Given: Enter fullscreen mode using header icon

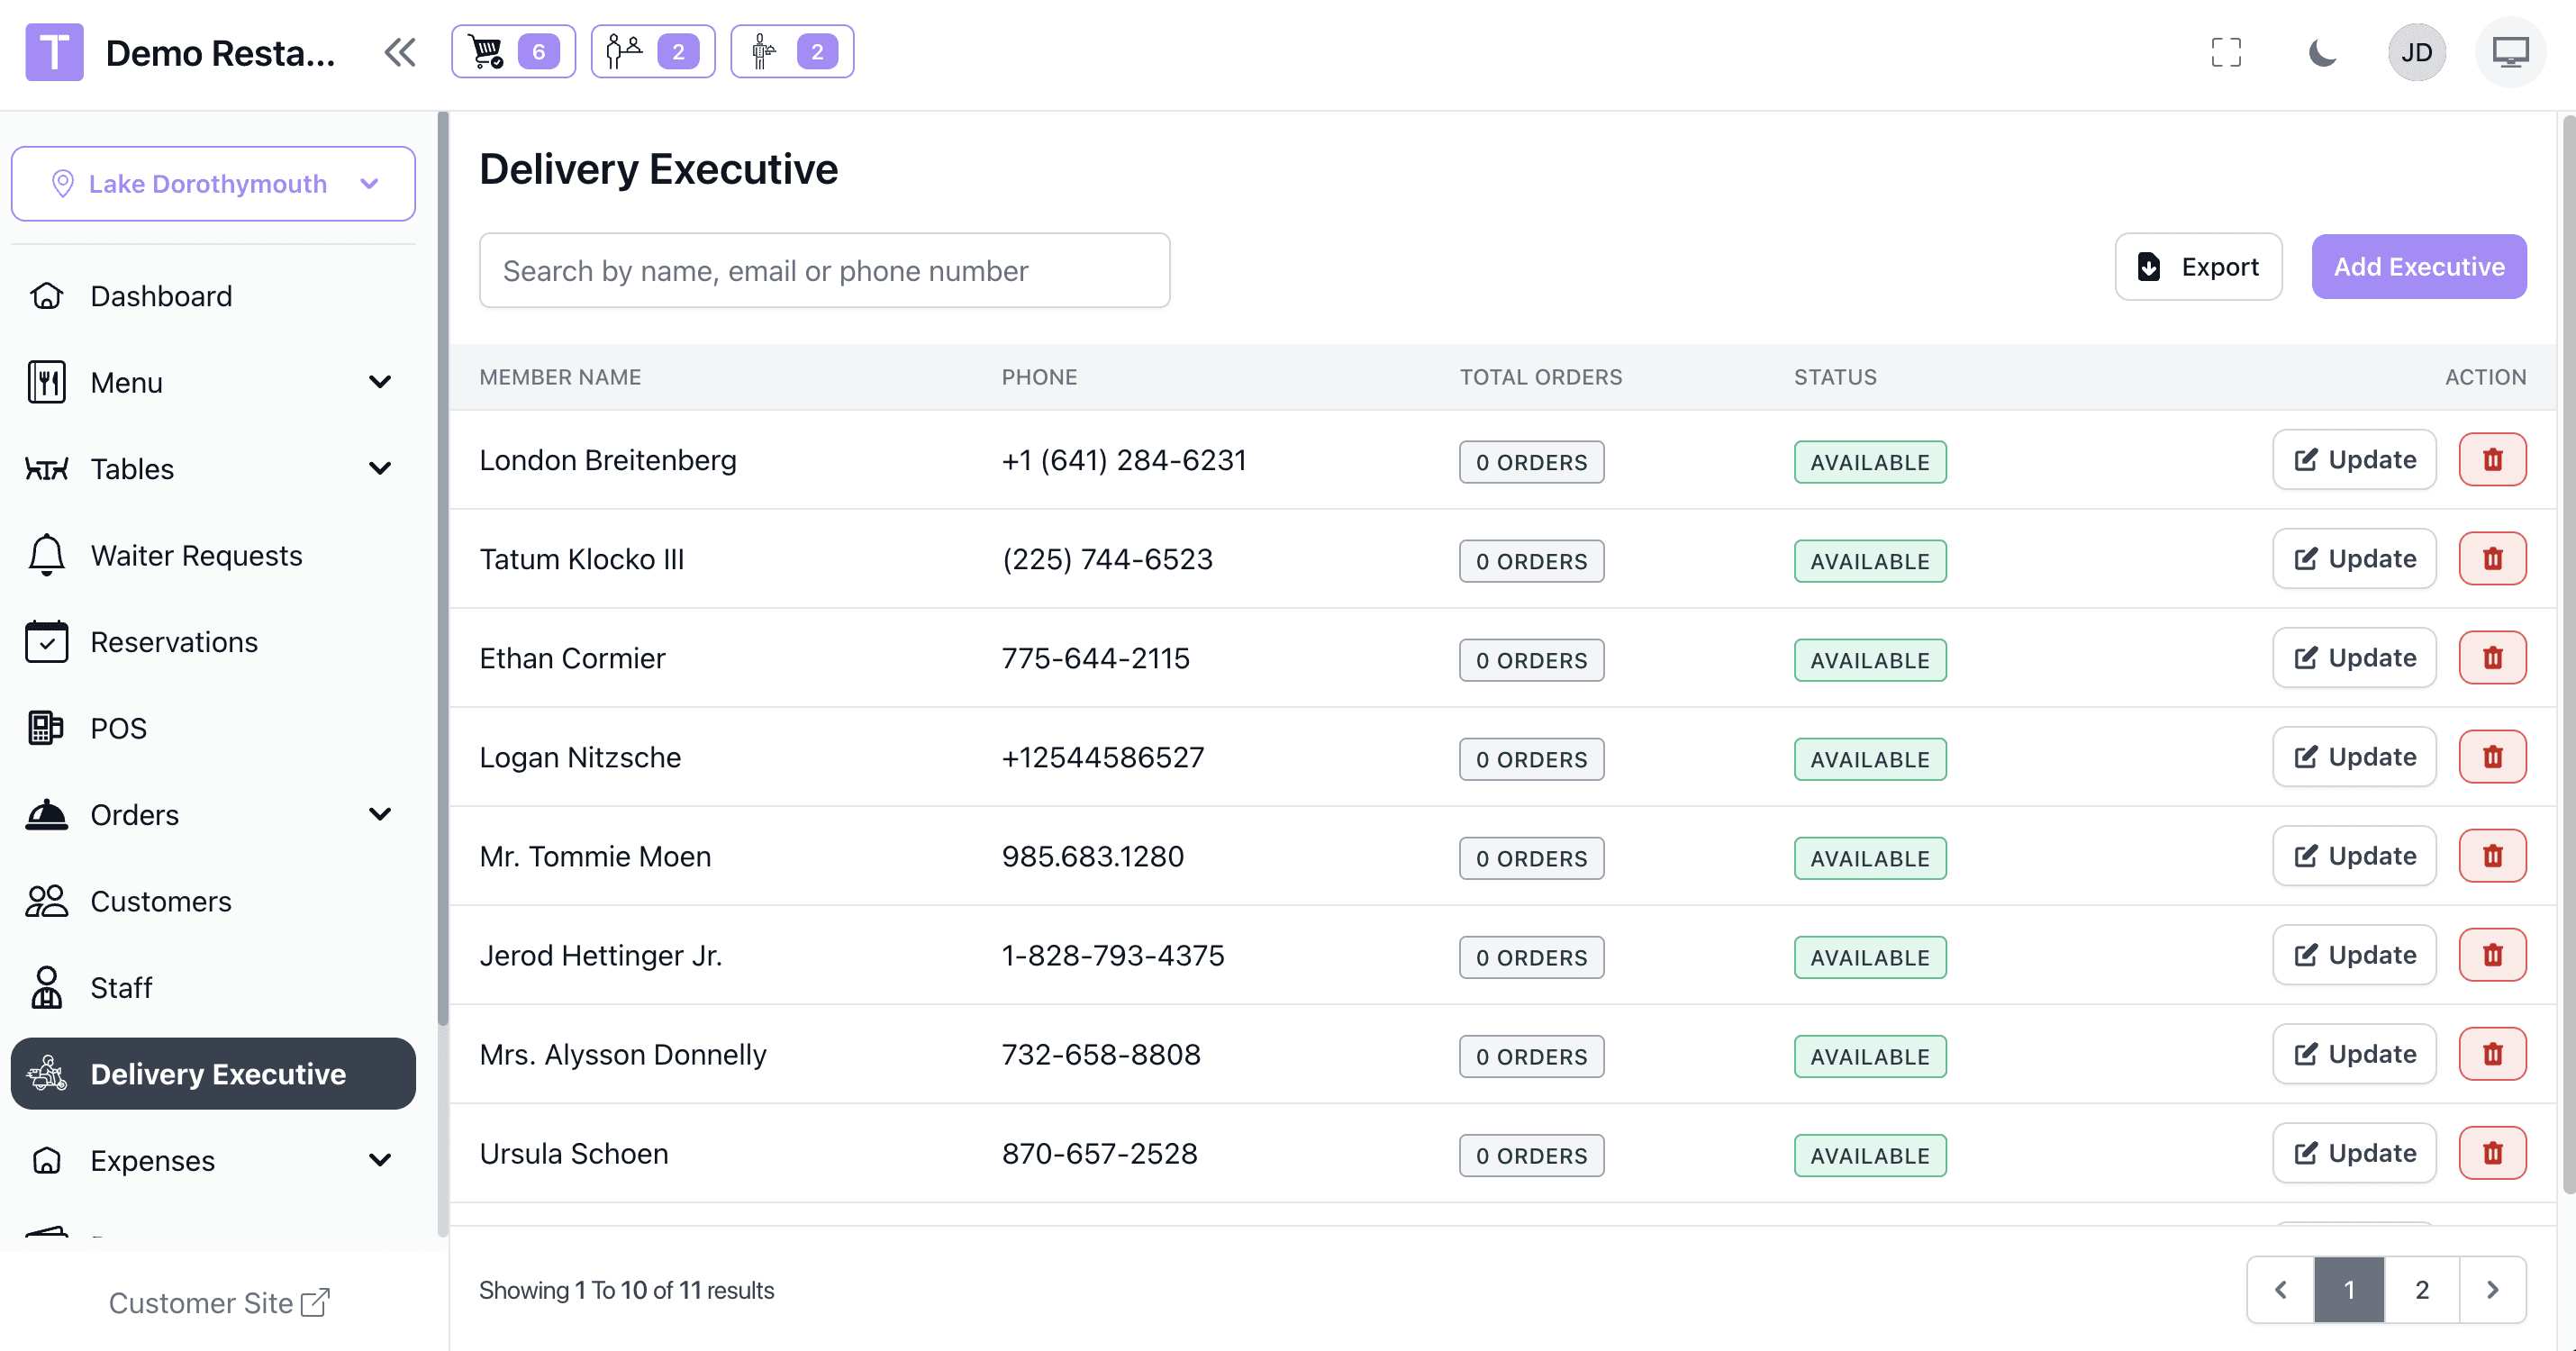Looking at the screenshot, I should [x=2226, y=52].
